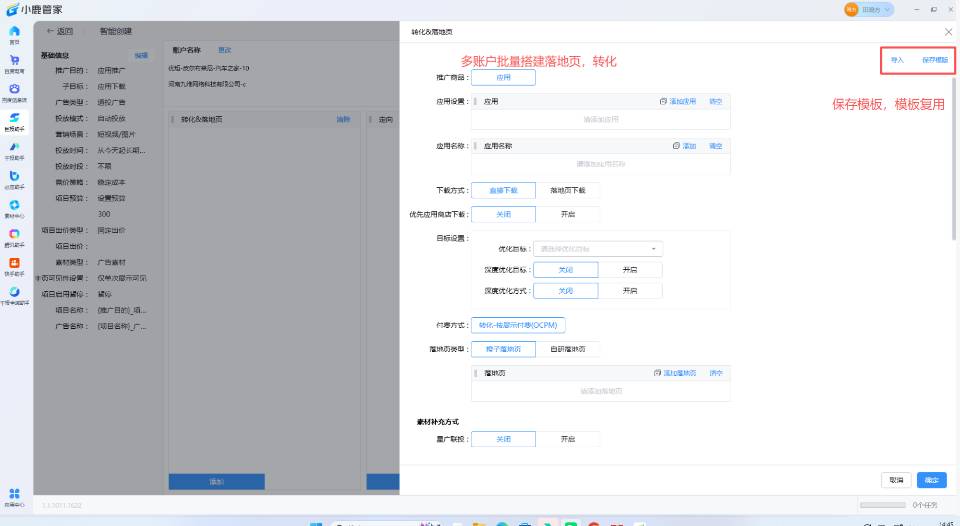Click the 添加应用 icon in 应用设置 row
Image resolution: width=960 pixels, height=526 pixels.
click(662, 101)
